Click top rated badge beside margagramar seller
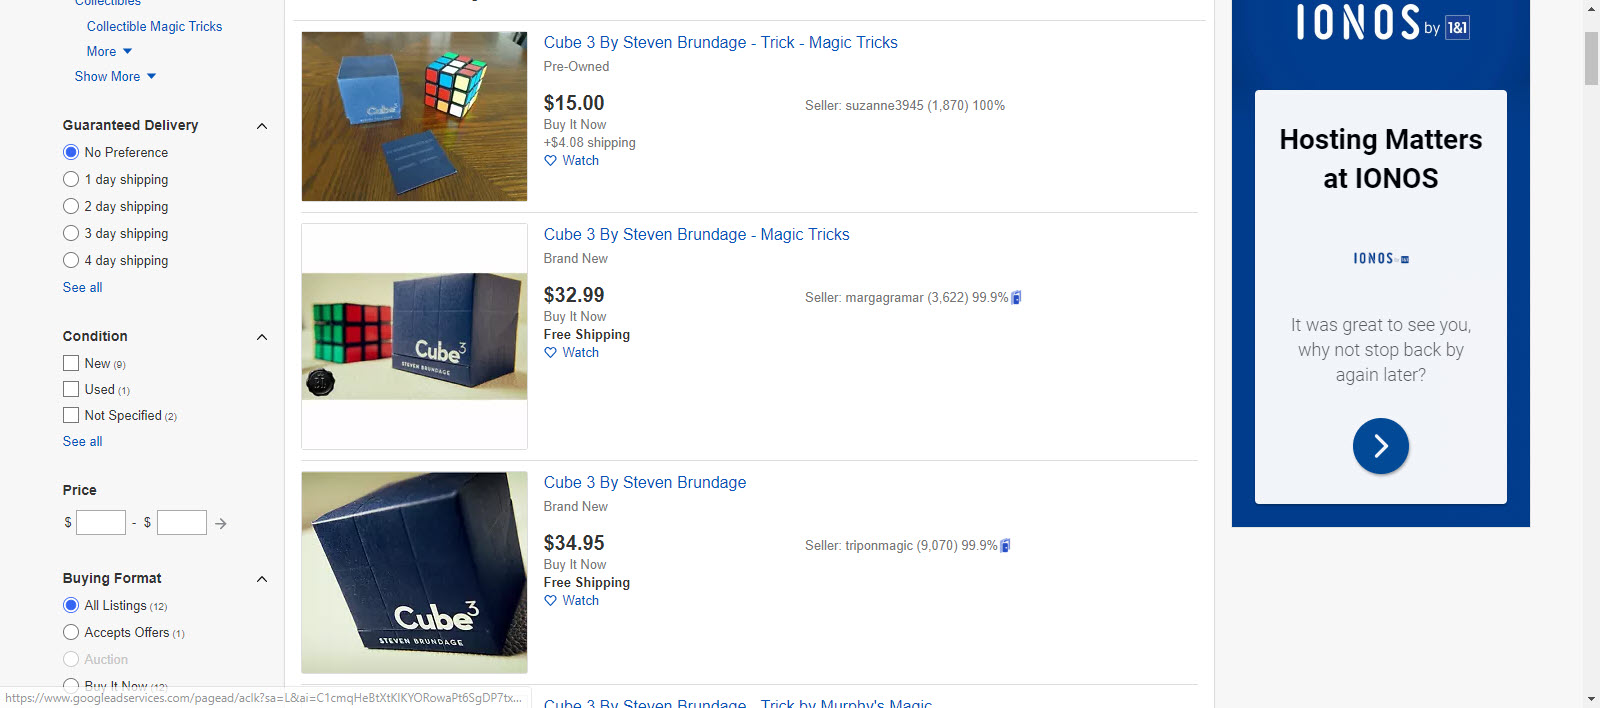Image resolution: width=1600 pixels, height=708 pixels. point(1016,297)
